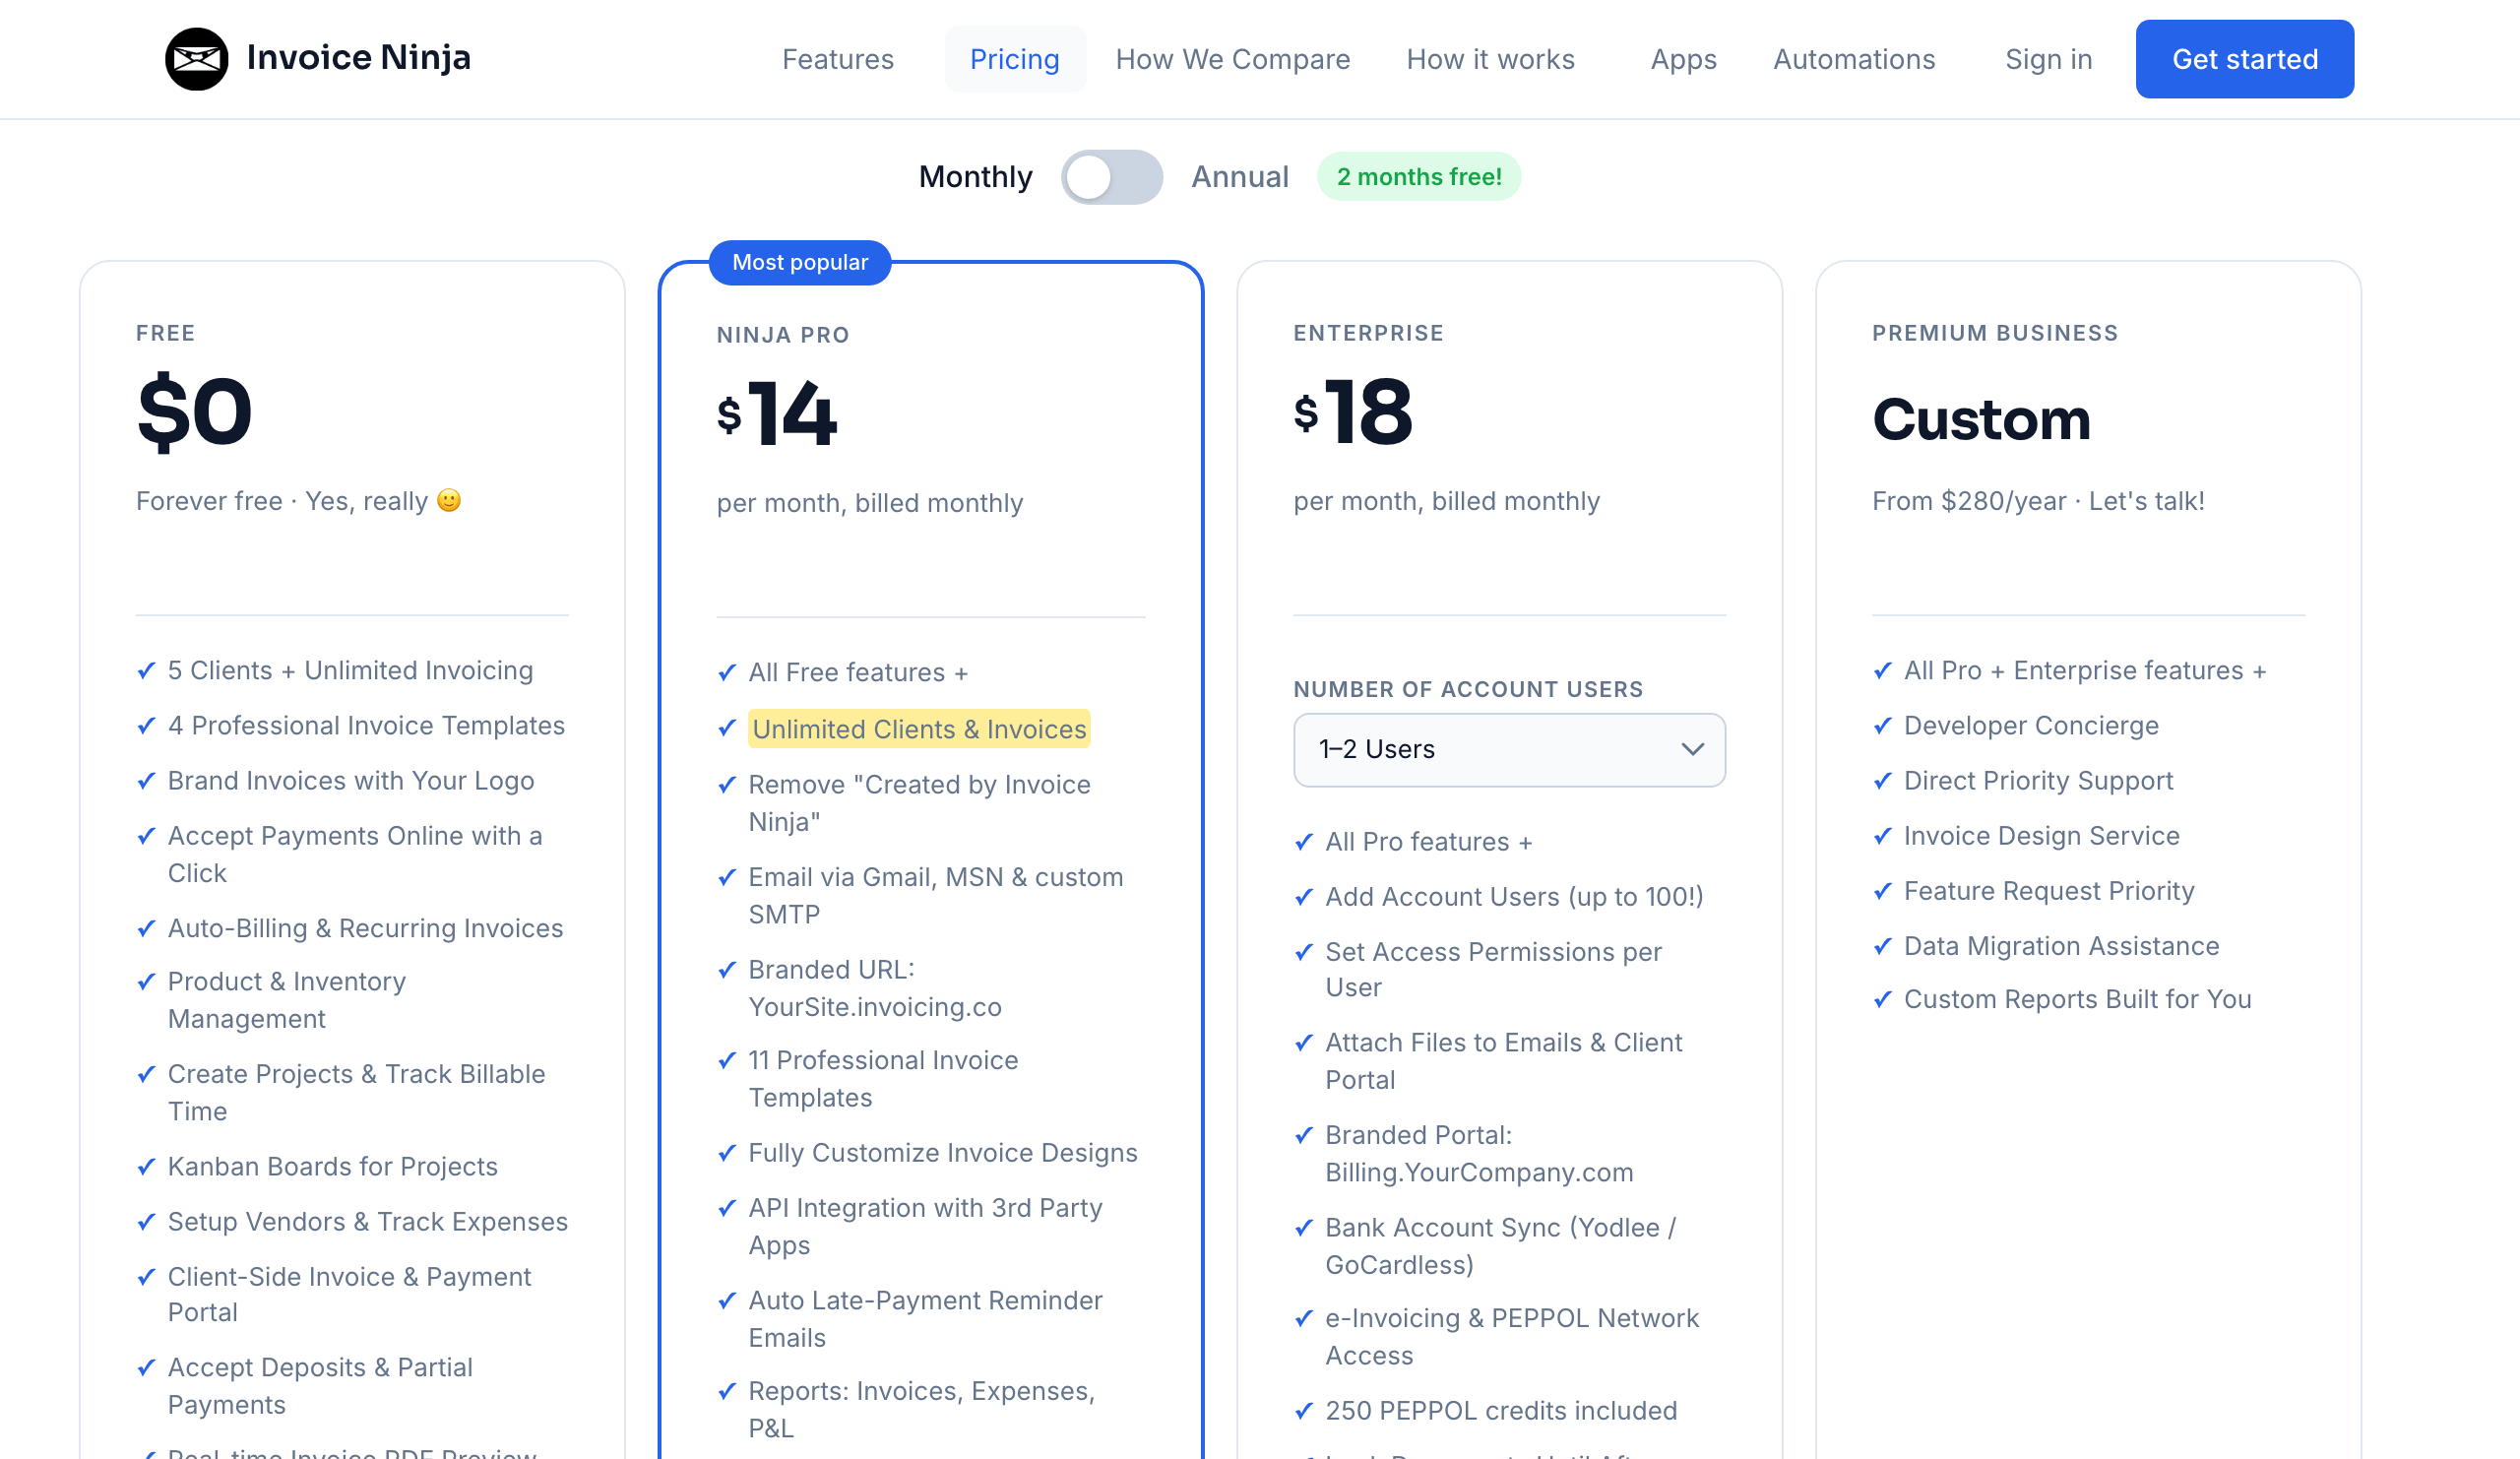
Task: Click checkmark beside Auto-Billing & Recurring Invoices
Action: (x=146, y=929)
